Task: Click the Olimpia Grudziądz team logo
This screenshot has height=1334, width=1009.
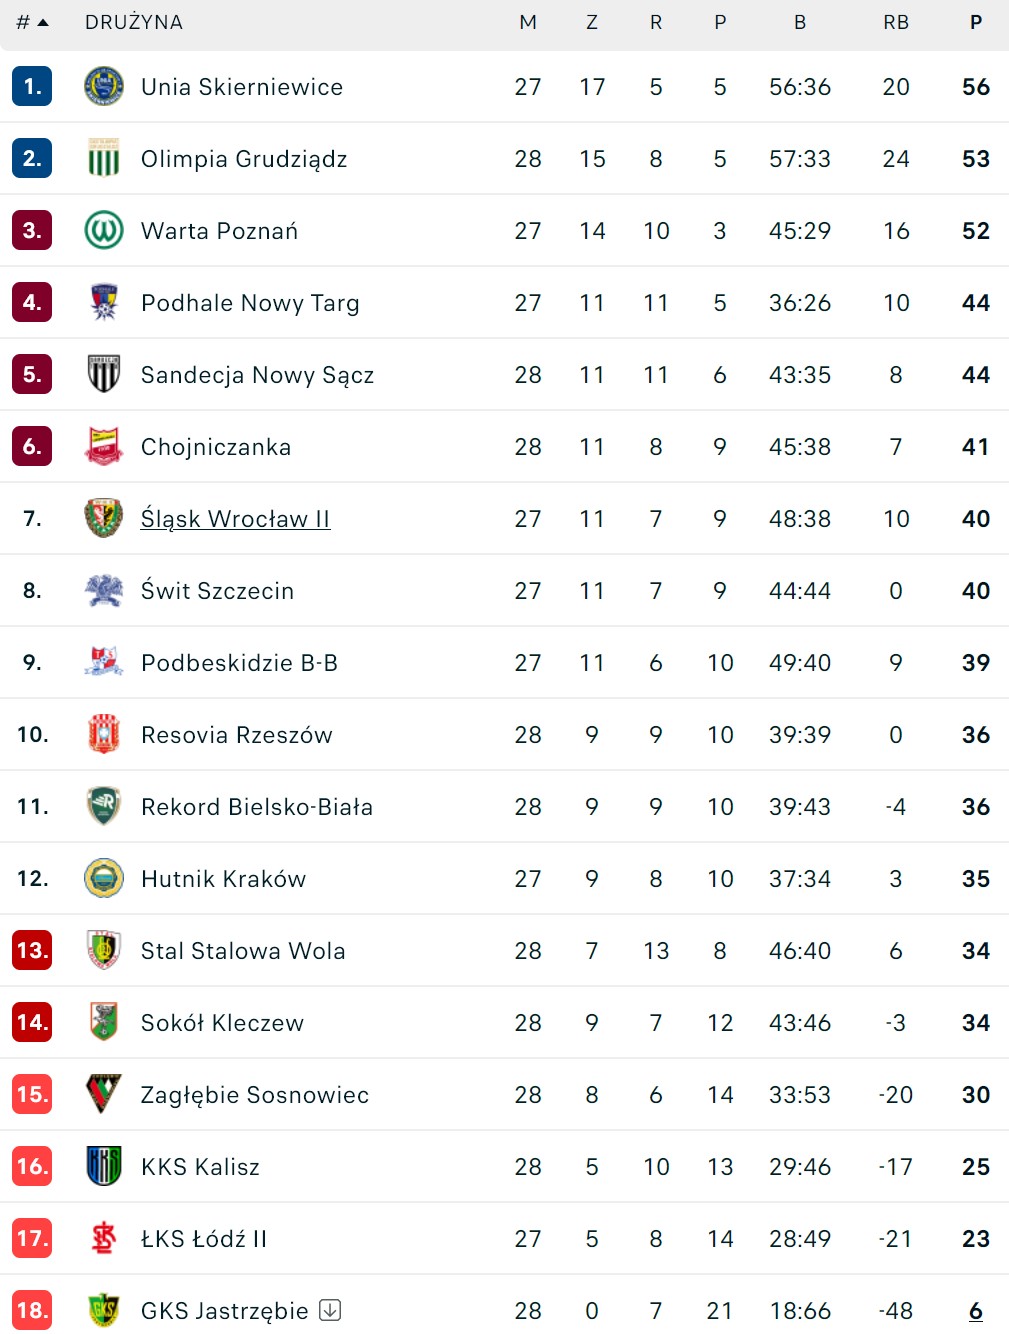Action: pyautogui.click(x=104, y=159)
